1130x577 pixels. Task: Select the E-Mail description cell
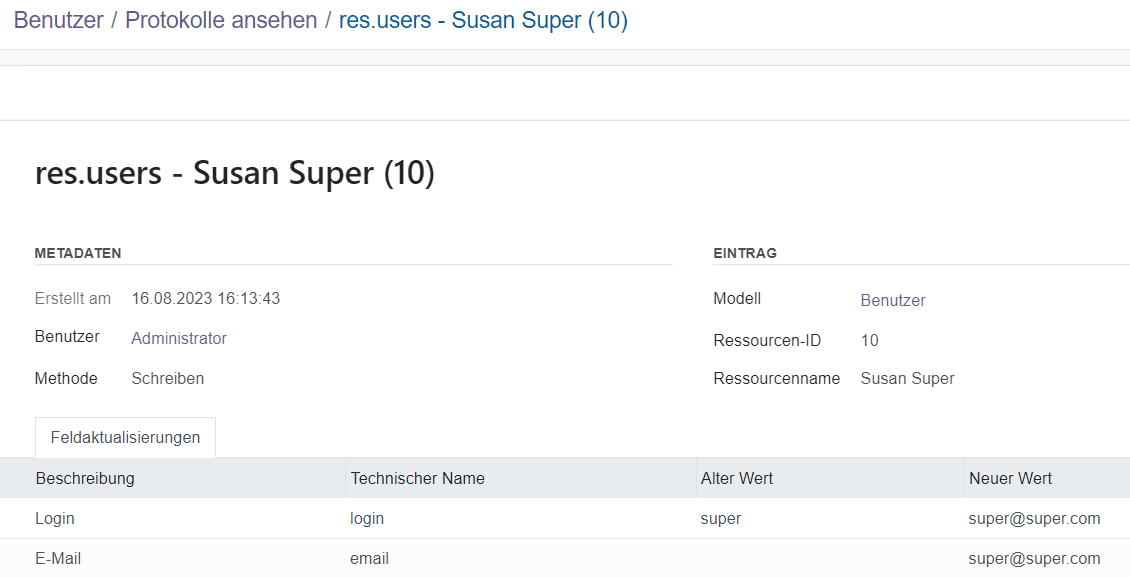click(x=58, y=558)
